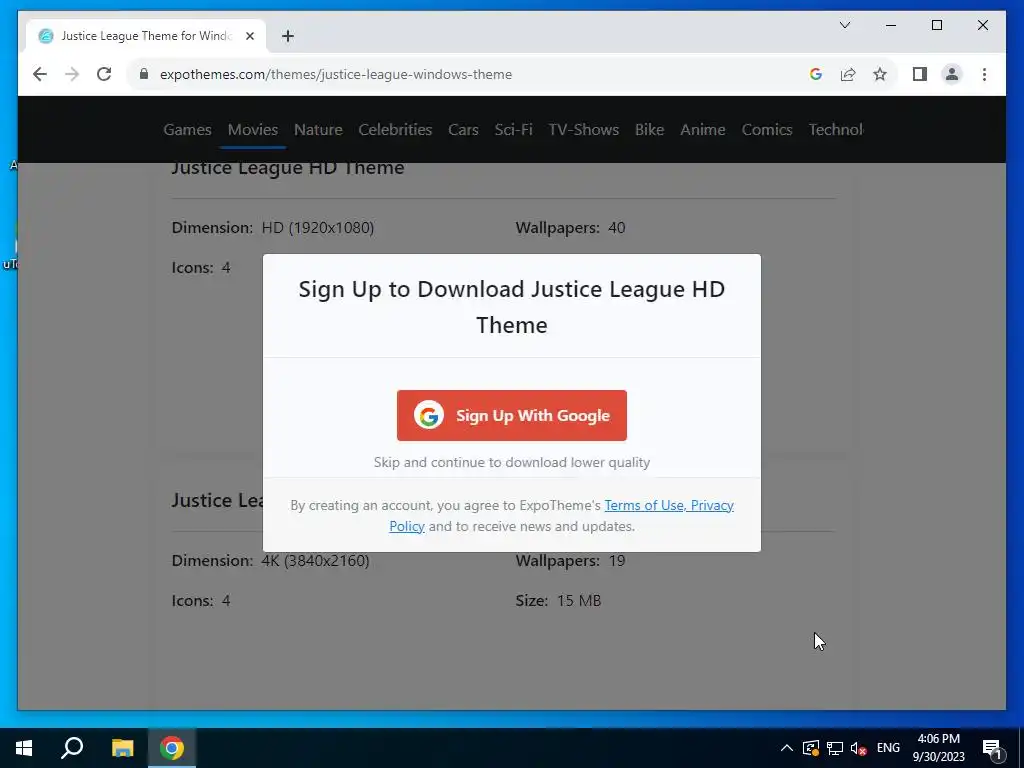Minimize the Chrome window
The height and width of the screenshot is (768, 1024).
(x=891, y=25)
